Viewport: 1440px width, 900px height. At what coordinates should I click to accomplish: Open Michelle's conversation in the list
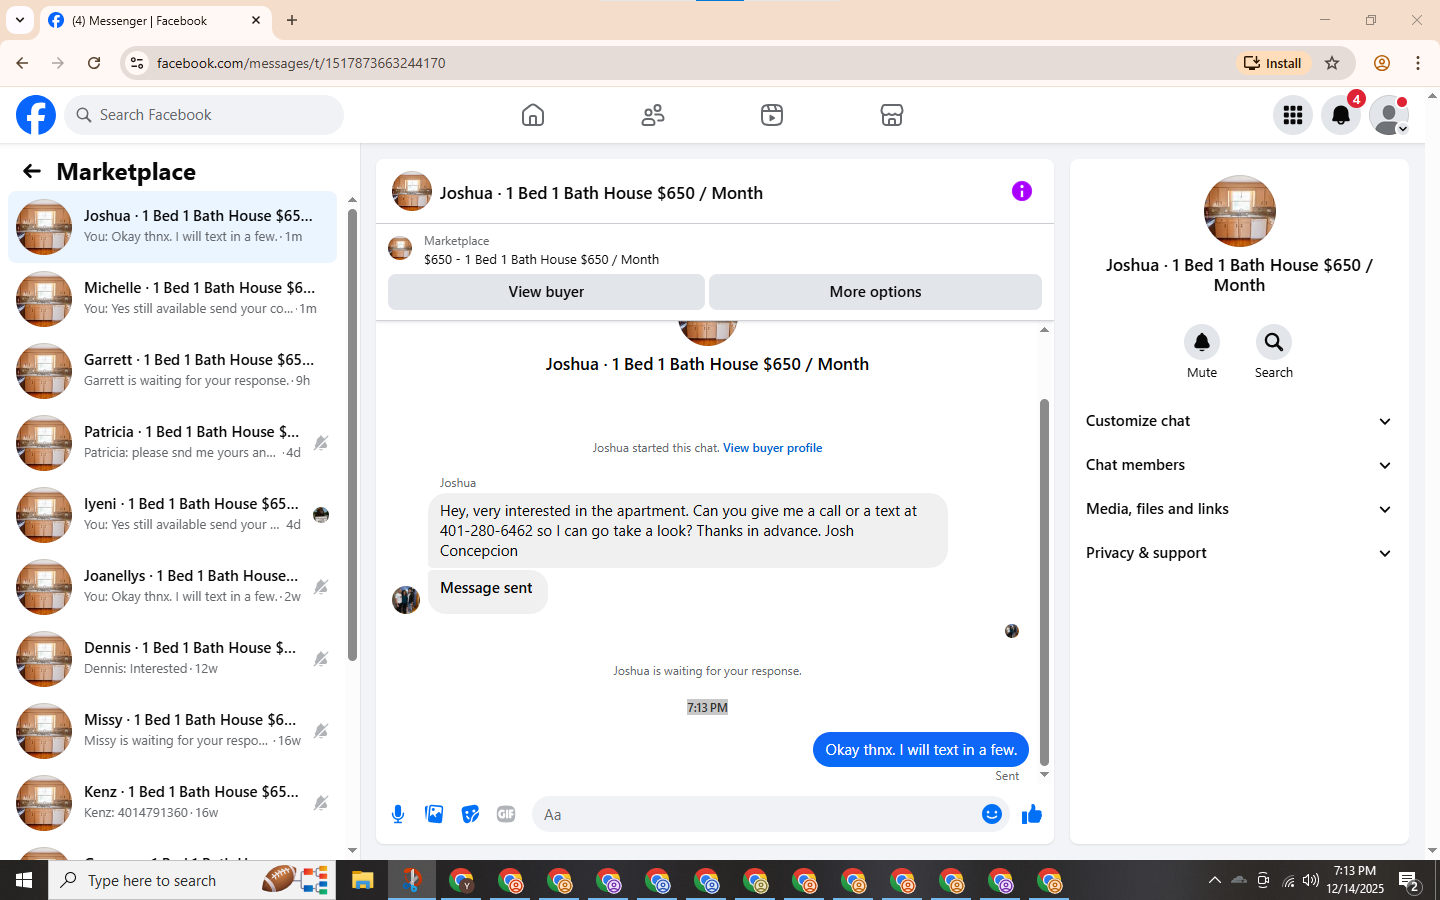pyautogui.click(x=172, y=299)
